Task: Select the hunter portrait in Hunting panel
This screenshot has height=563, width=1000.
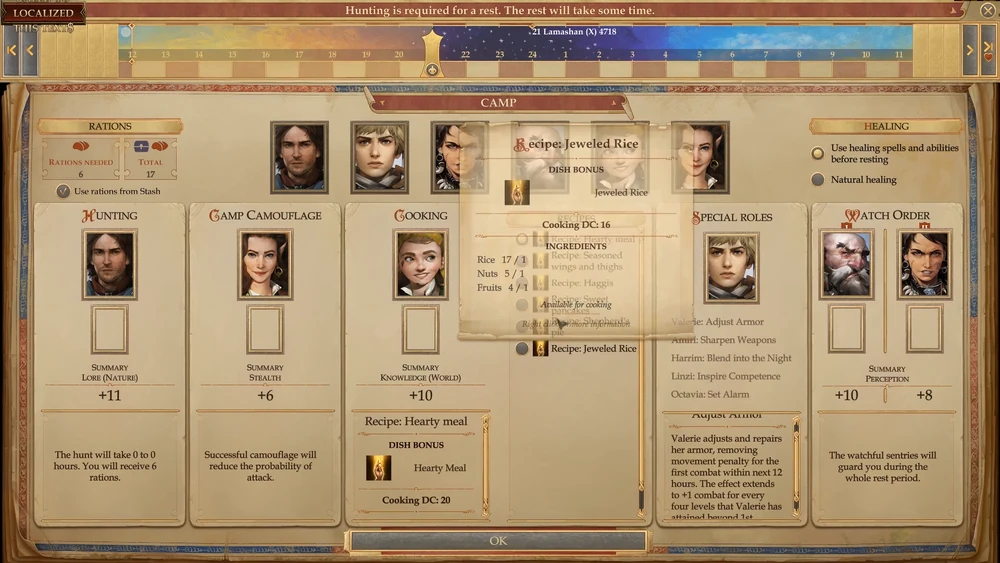Action: (x=109, y=265)
